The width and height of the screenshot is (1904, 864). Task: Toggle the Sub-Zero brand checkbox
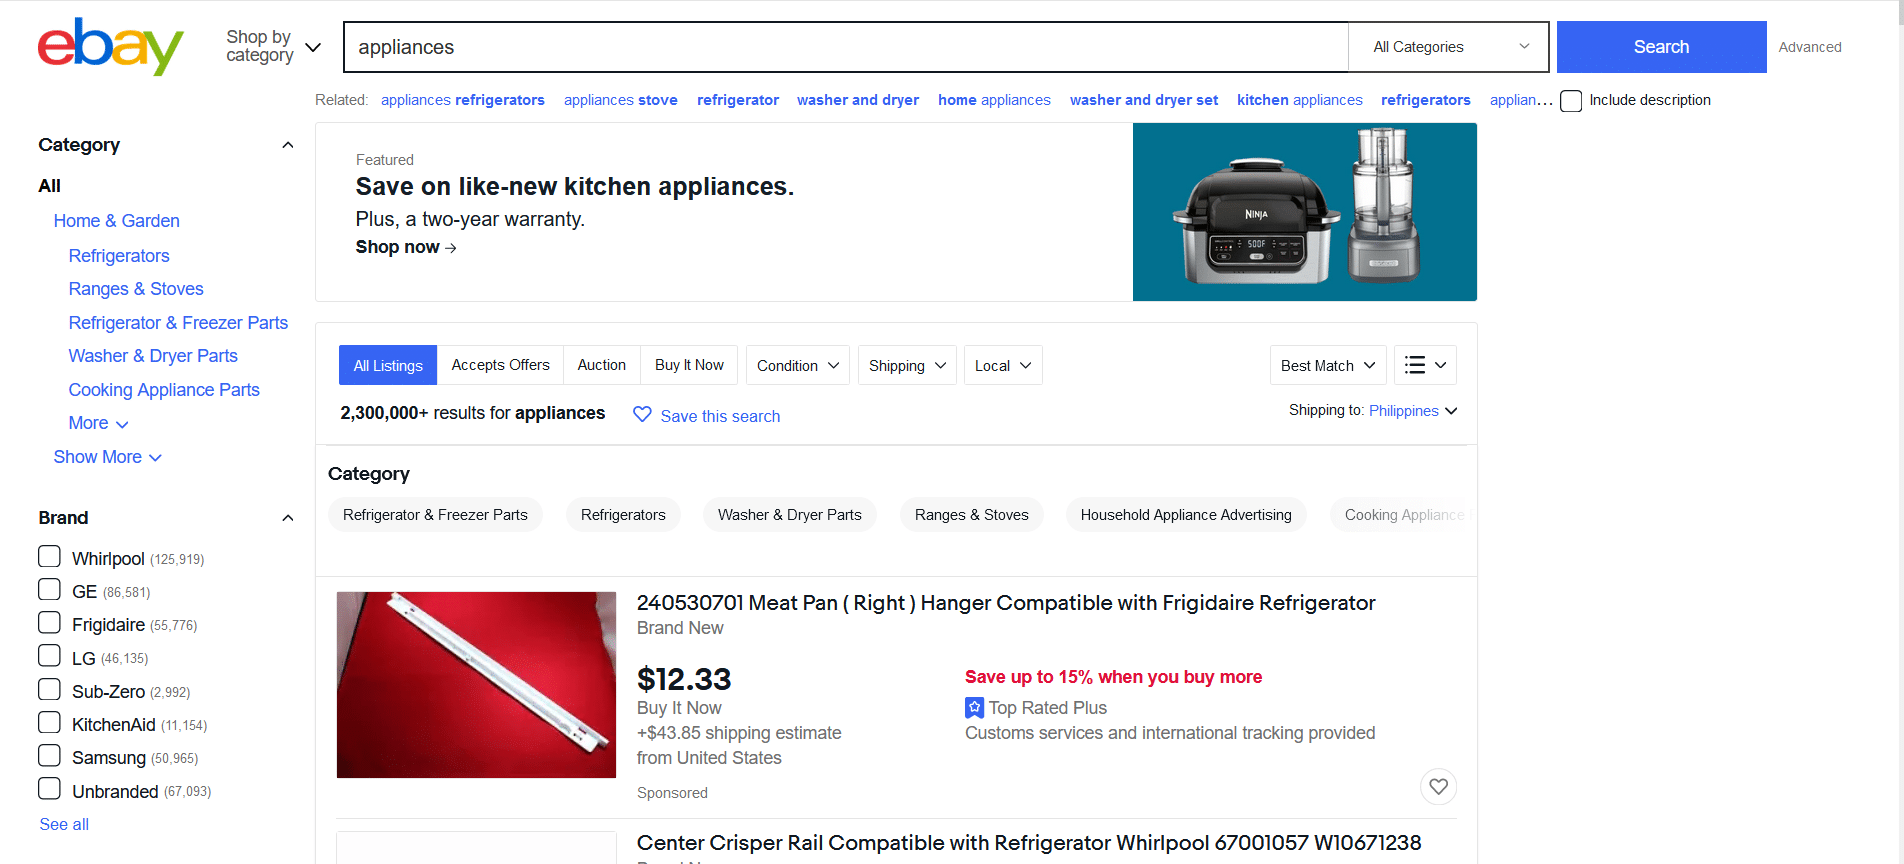pos(49,689)
